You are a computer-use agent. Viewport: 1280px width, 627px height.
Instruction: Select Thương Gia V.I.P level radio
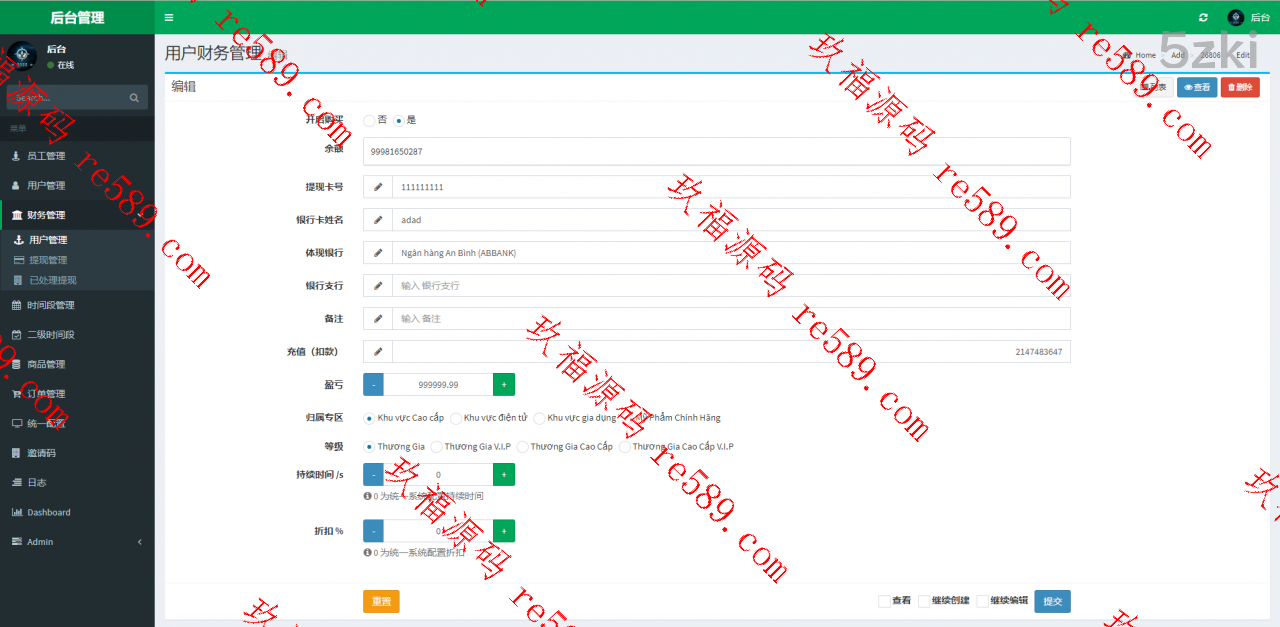437,447
